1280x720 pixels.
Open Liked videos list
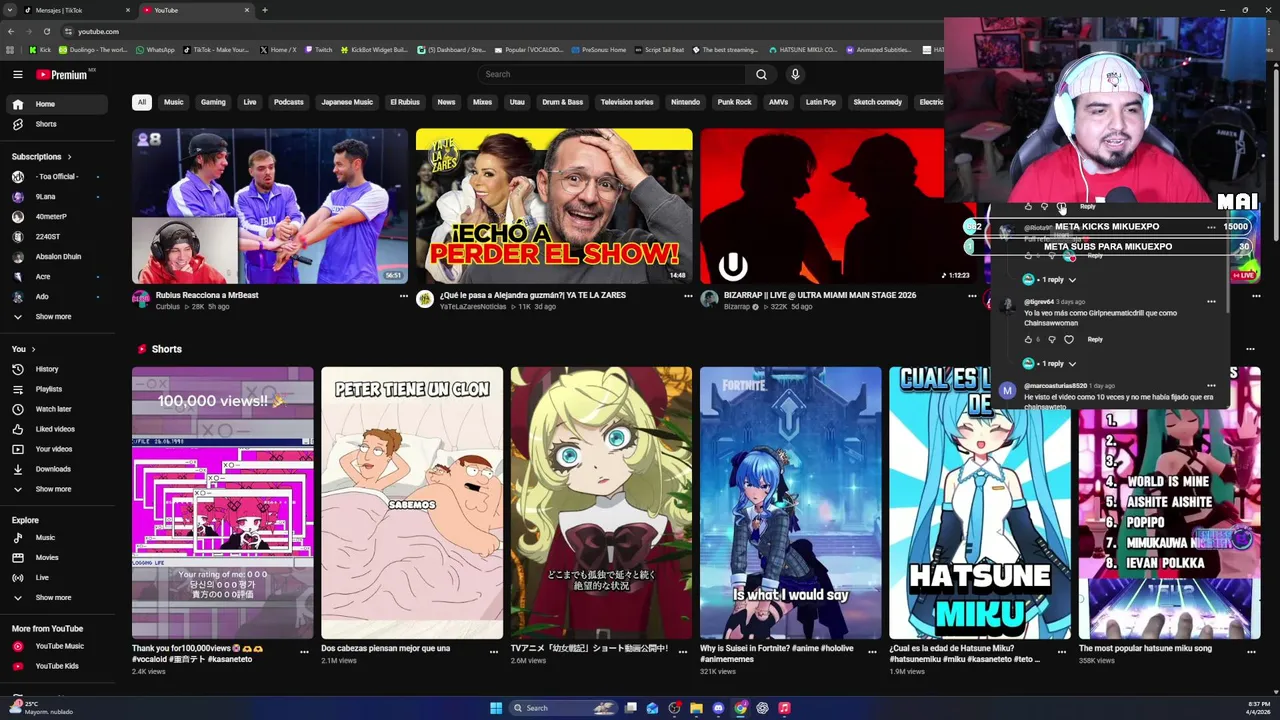pyautogui.click(x=56, y=429)
